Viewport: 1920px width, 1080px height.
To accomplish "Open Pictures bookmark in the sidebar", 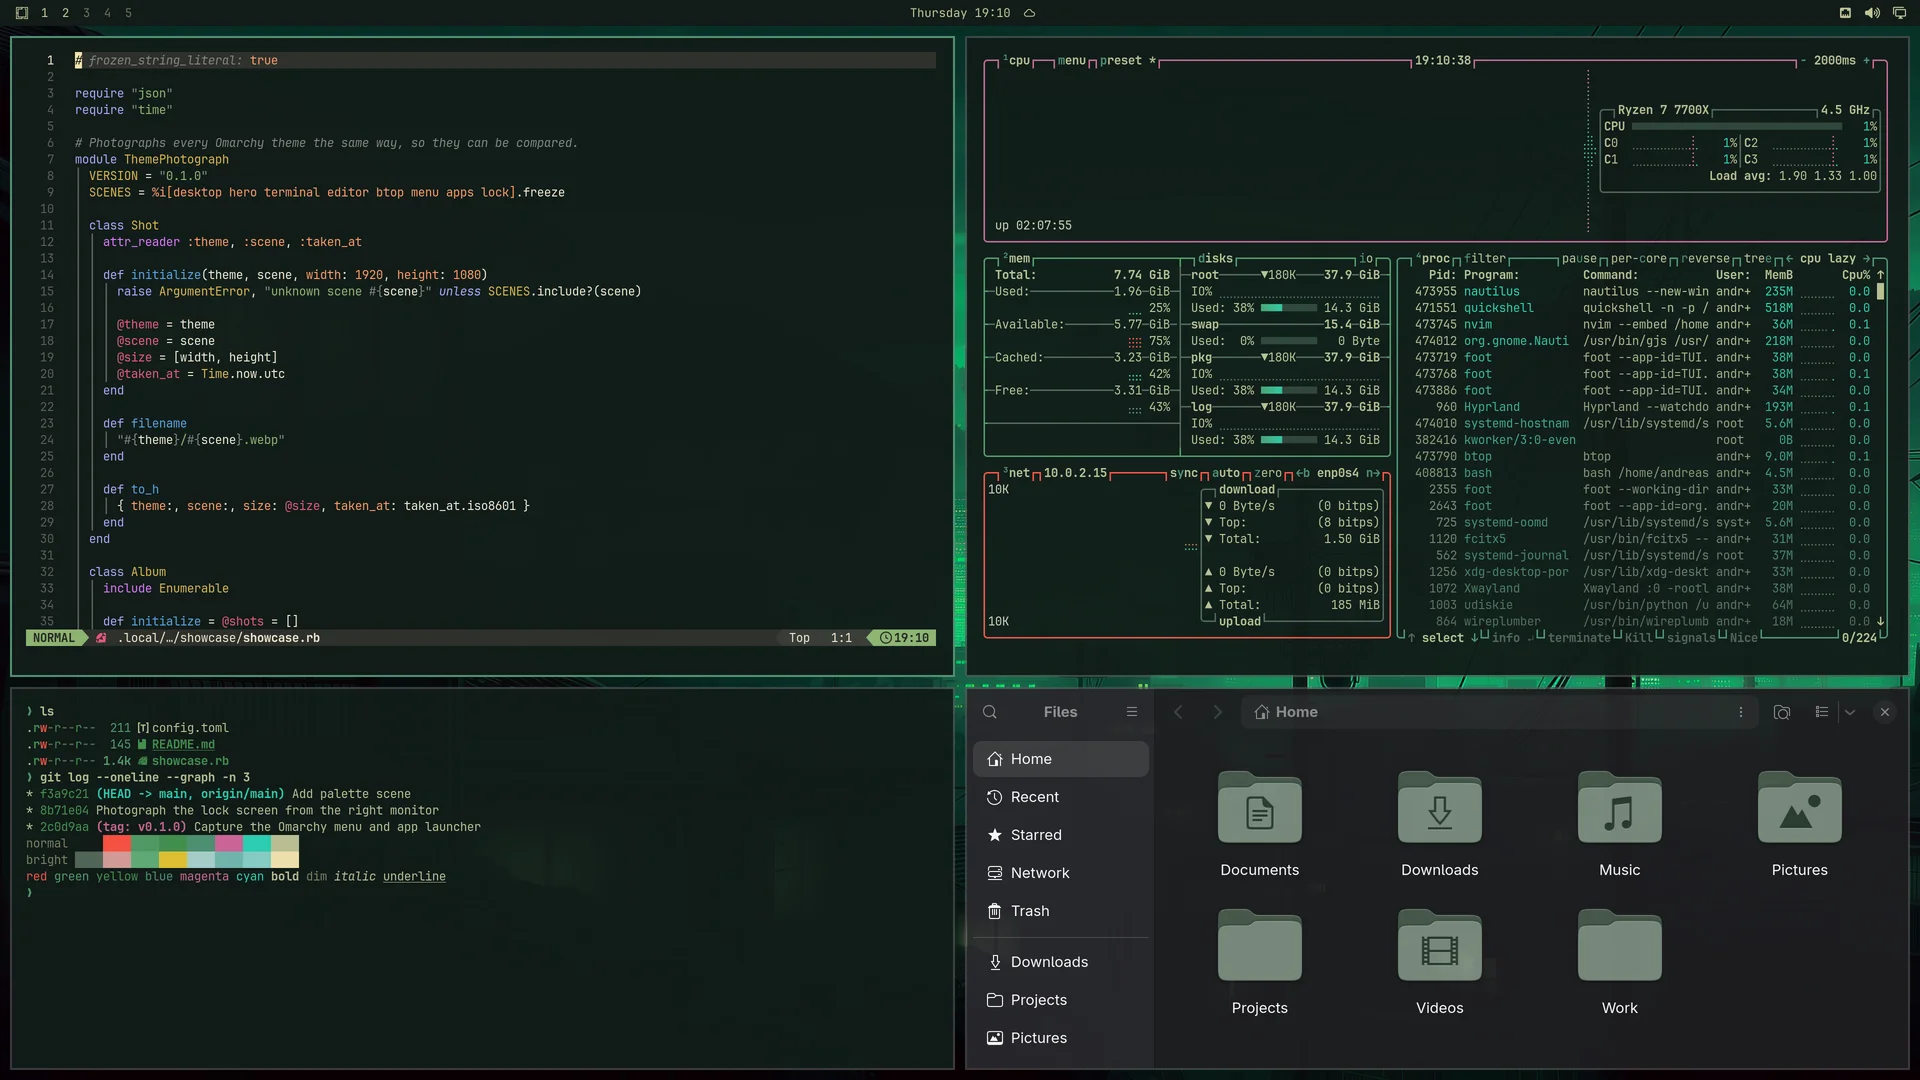I will point(1061,1038).
